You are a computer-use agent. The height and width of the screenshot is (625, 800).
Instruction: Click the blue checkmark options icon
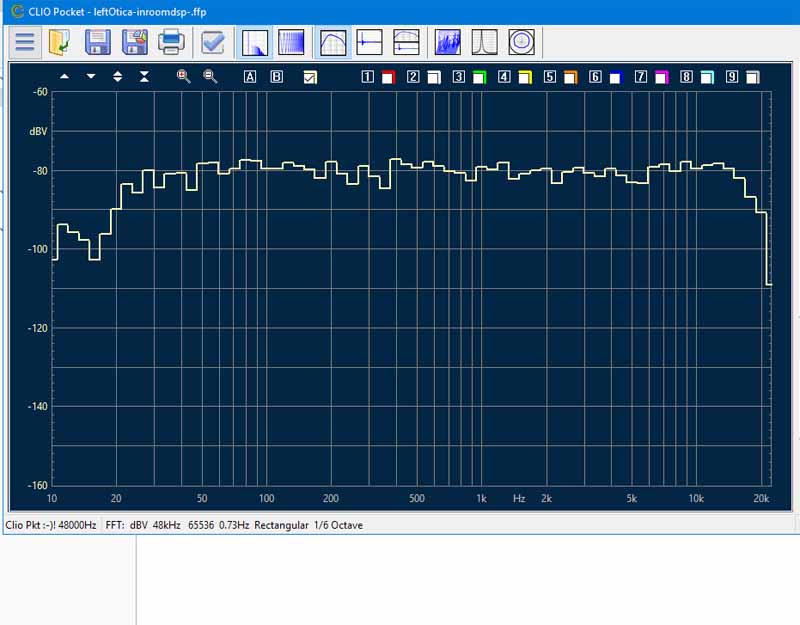pyautogui.click(x=212, y=42)
